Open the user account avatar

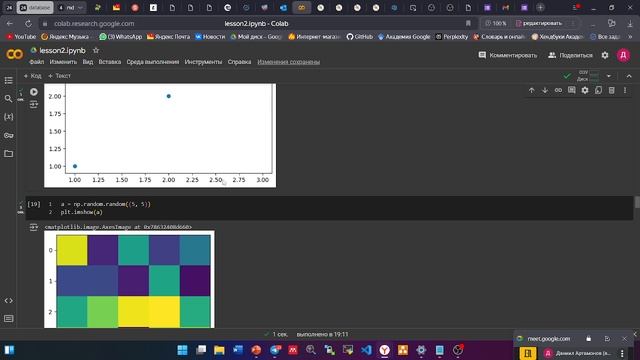pyautogui.click(x=623, y=55)
